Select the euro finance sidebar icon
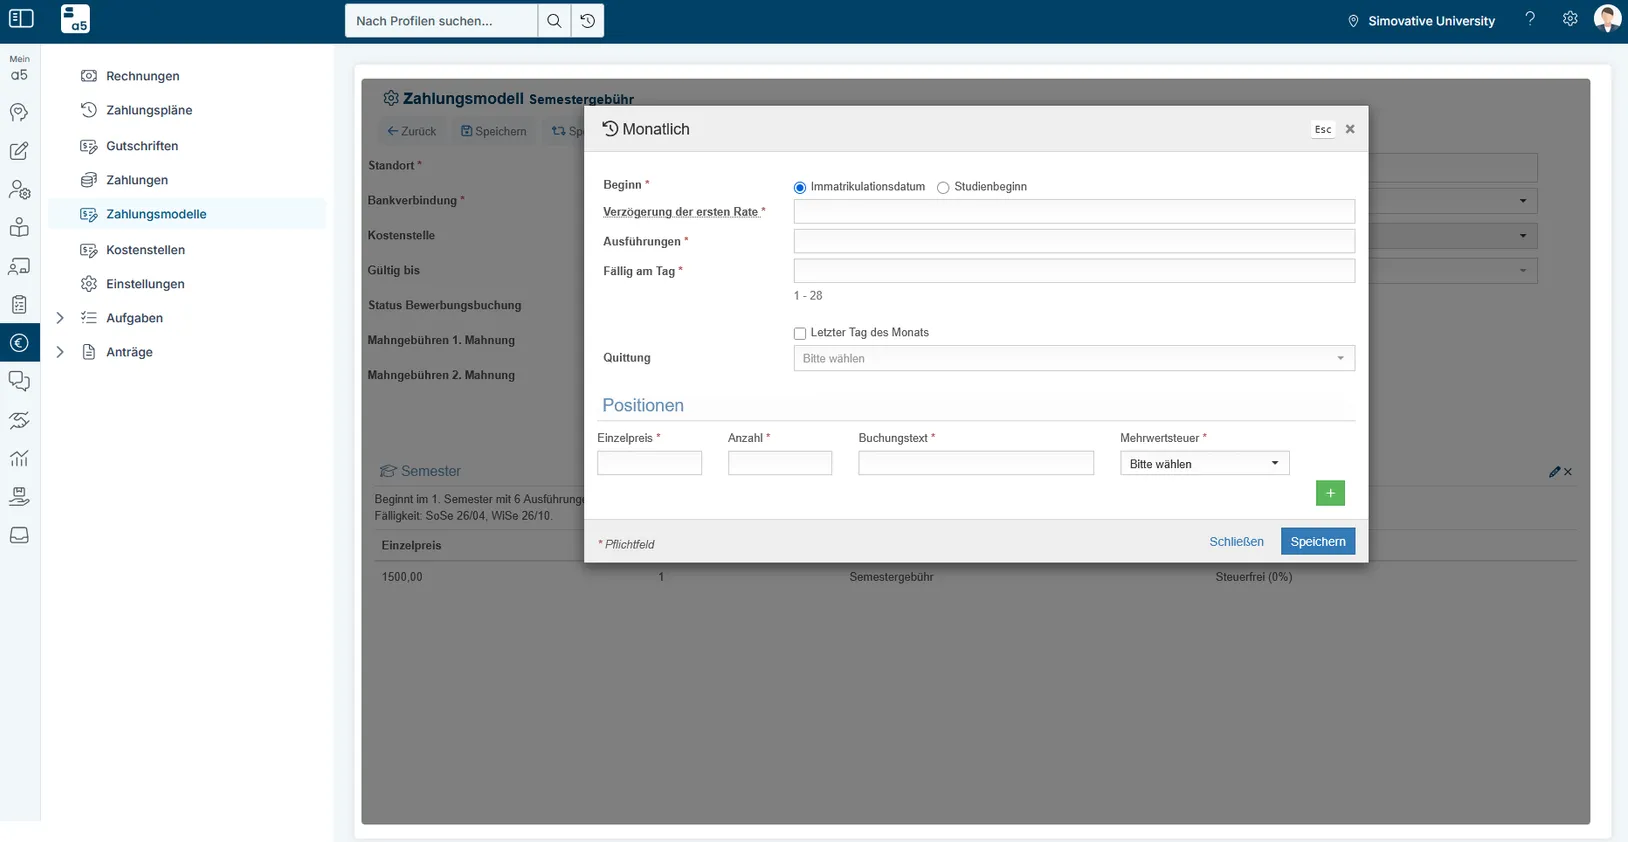1628x842 pixels. (19, 343)
